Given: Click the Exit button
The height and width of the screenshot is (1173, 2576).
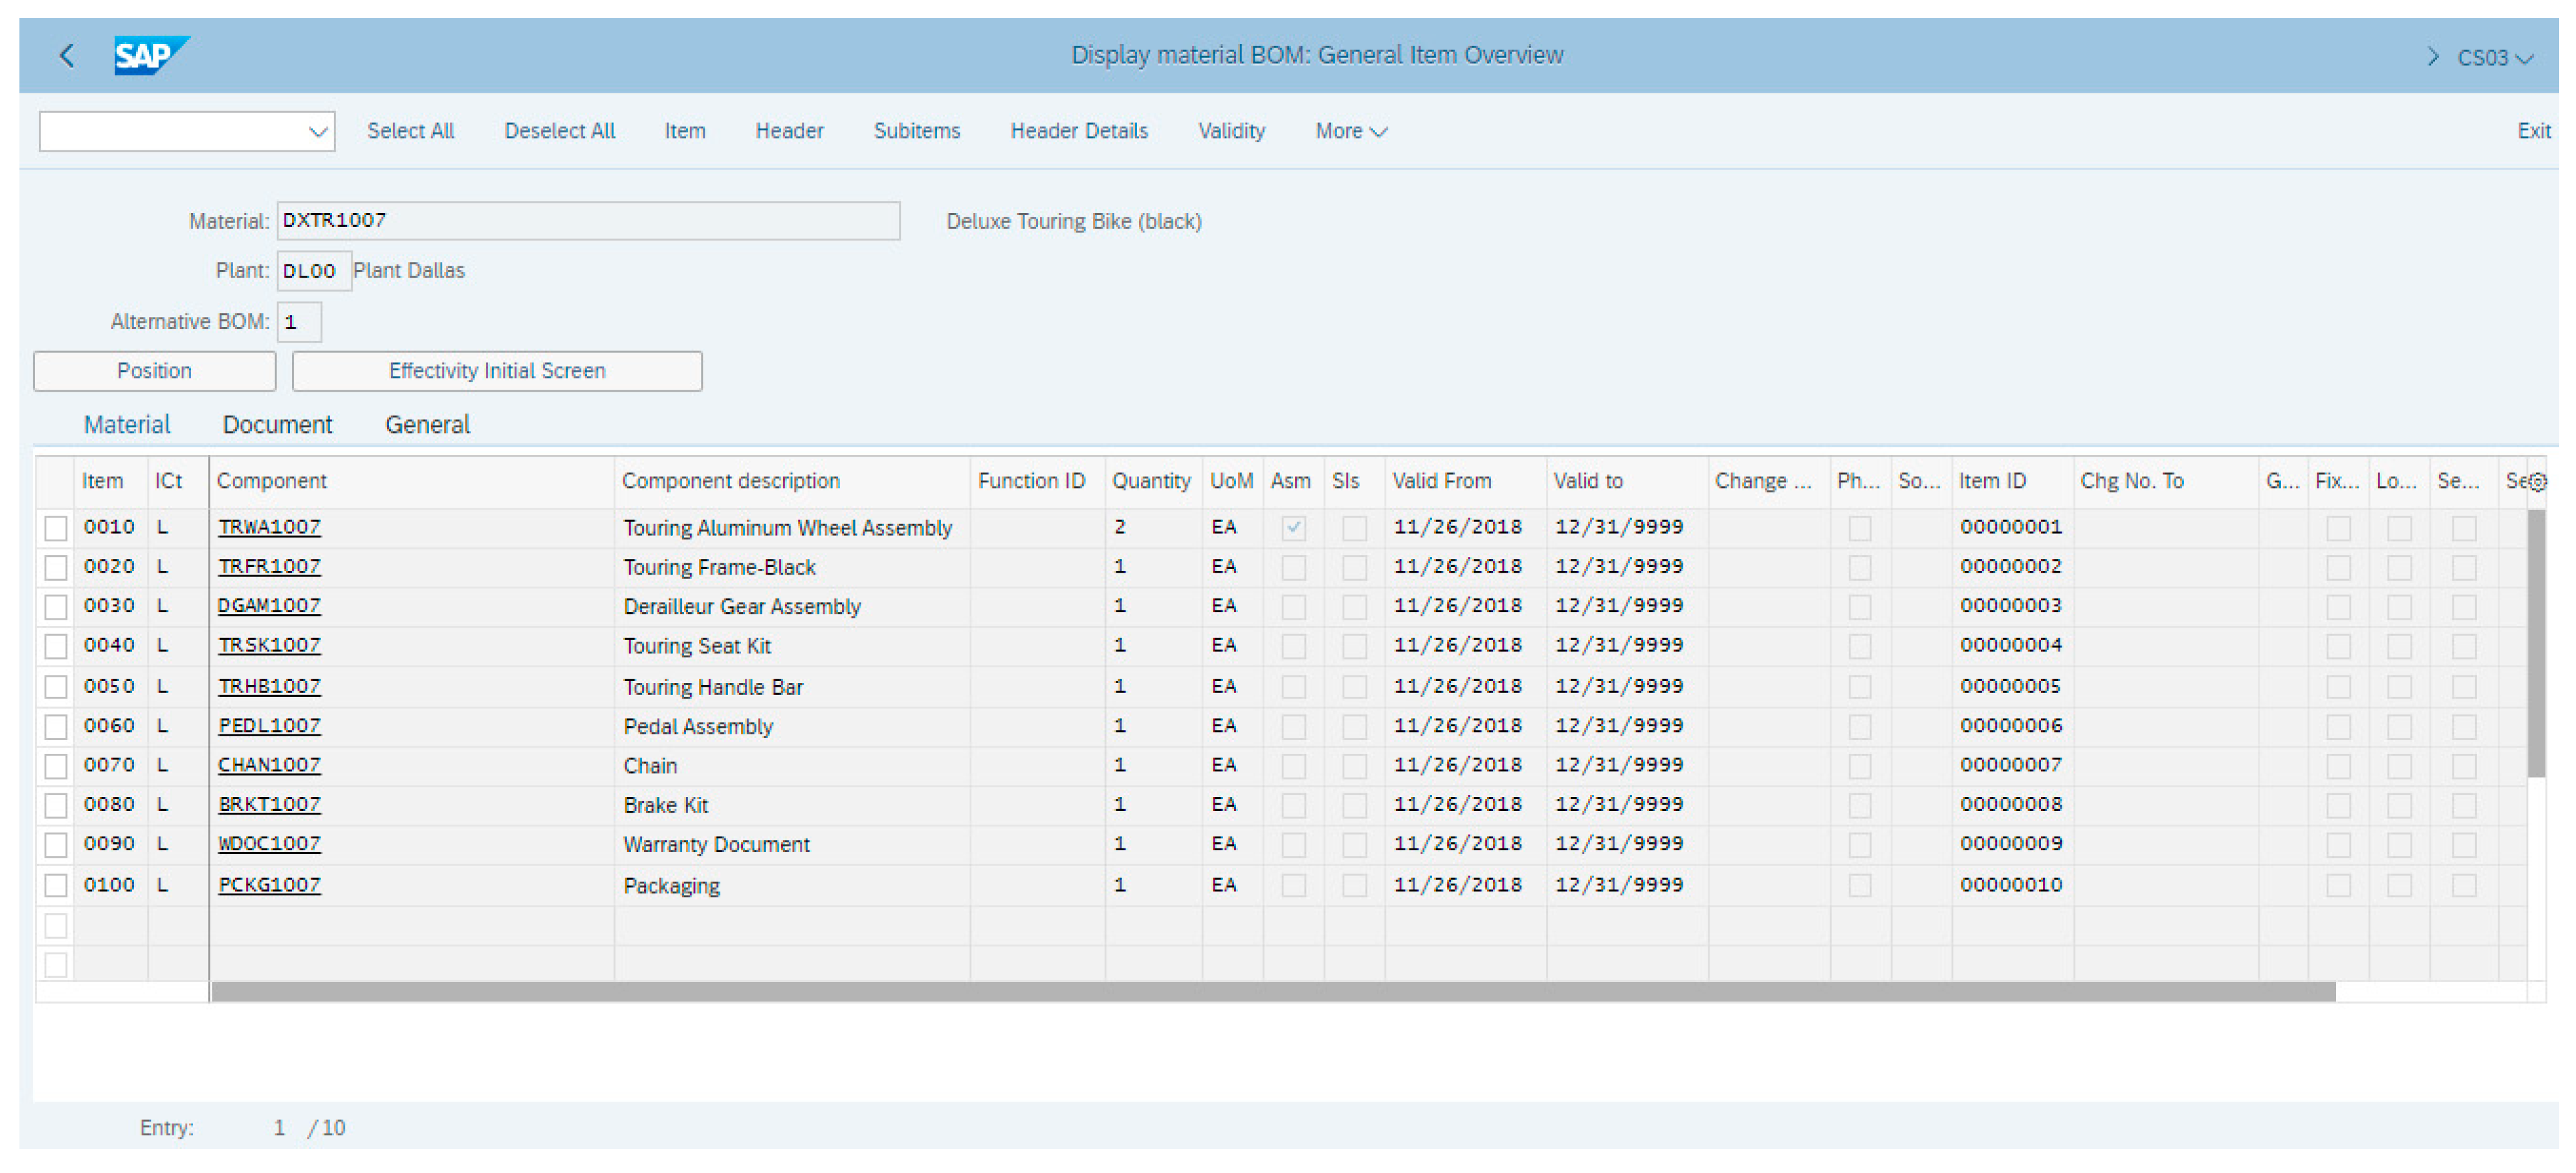Looking at the screenshot, I should click(x=2533, y=131).
